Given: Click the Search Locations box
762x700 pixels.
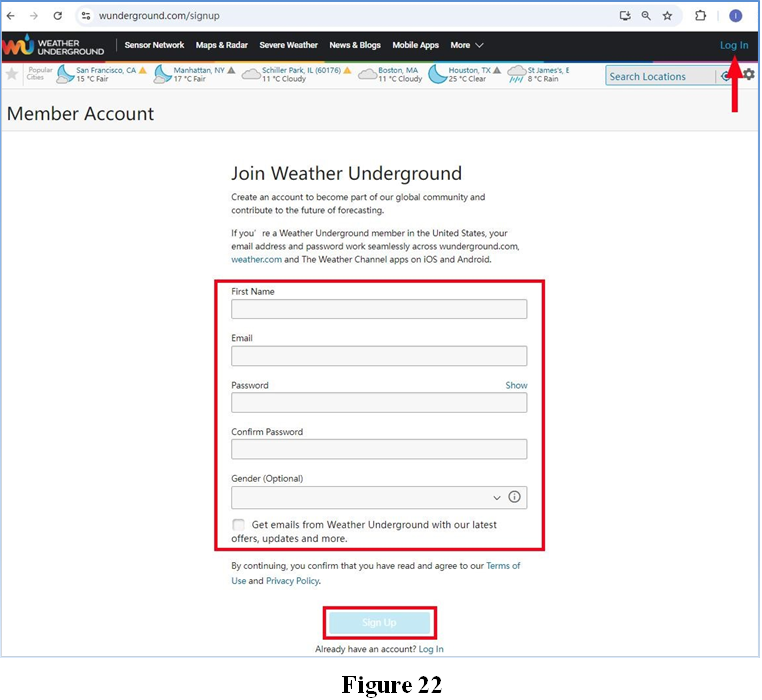Looking at the screenshot, I should coord(660,76).
